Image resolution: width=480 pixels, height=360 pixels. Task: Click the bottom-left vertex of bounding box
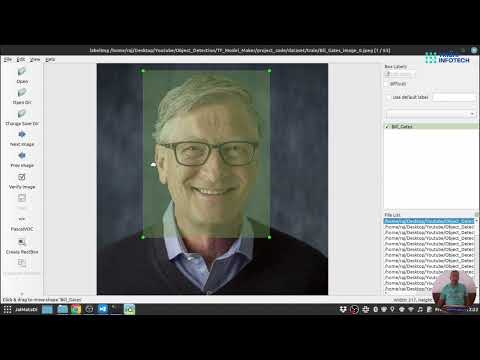pos(143,237)
